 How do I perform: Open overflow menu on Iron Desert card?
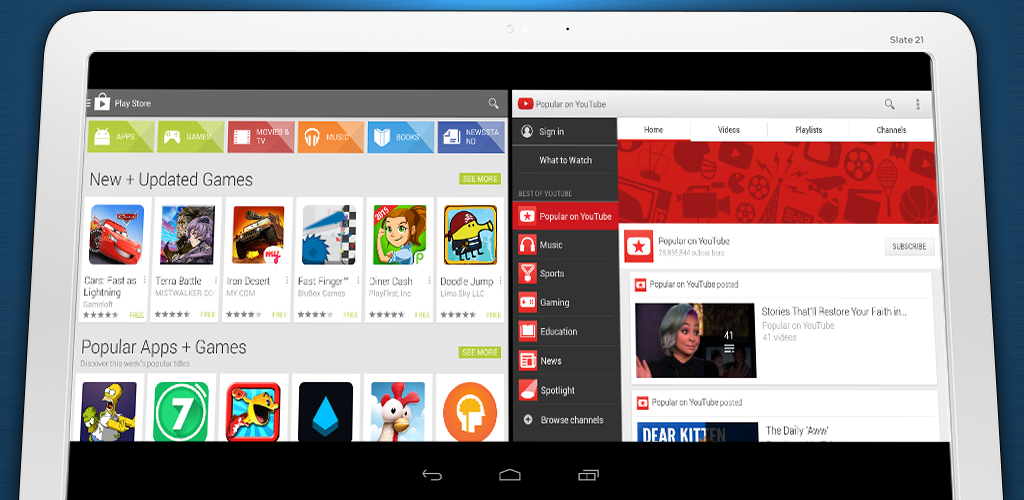tap(287, 281)
